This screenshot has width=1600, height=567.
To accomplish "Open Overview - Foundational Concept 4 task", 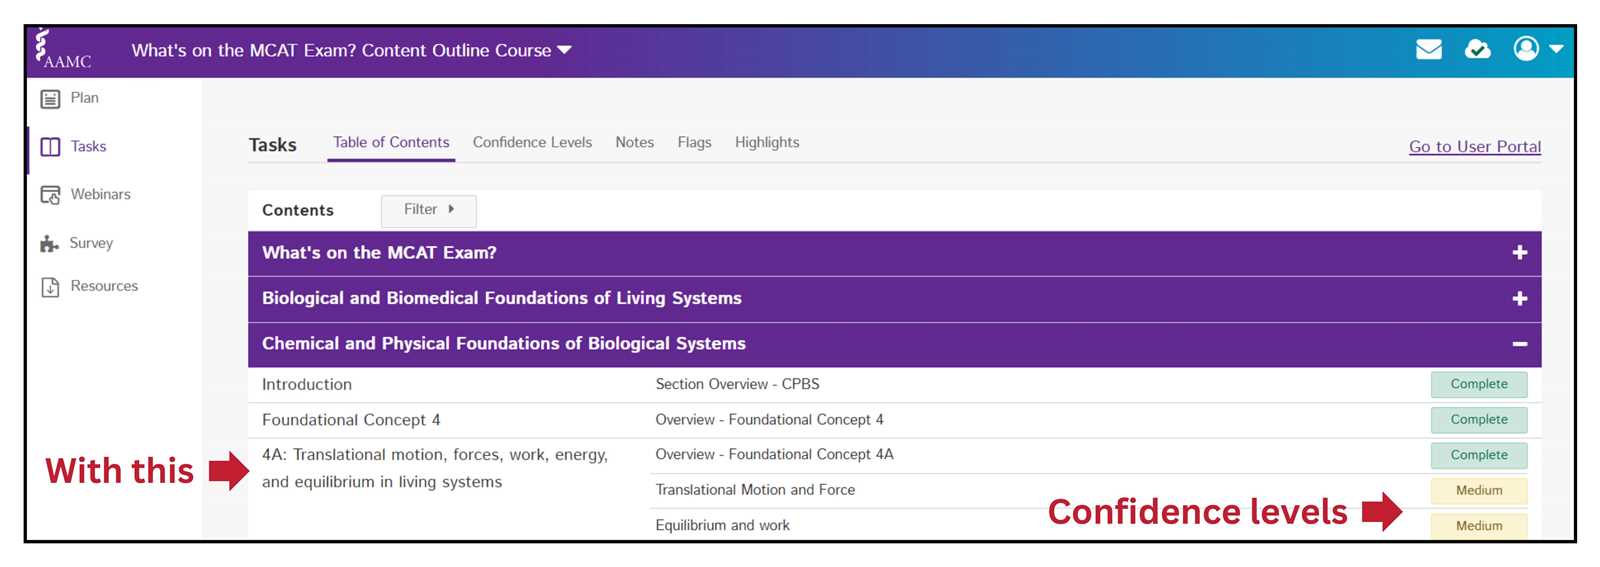I will click(769, 420).
